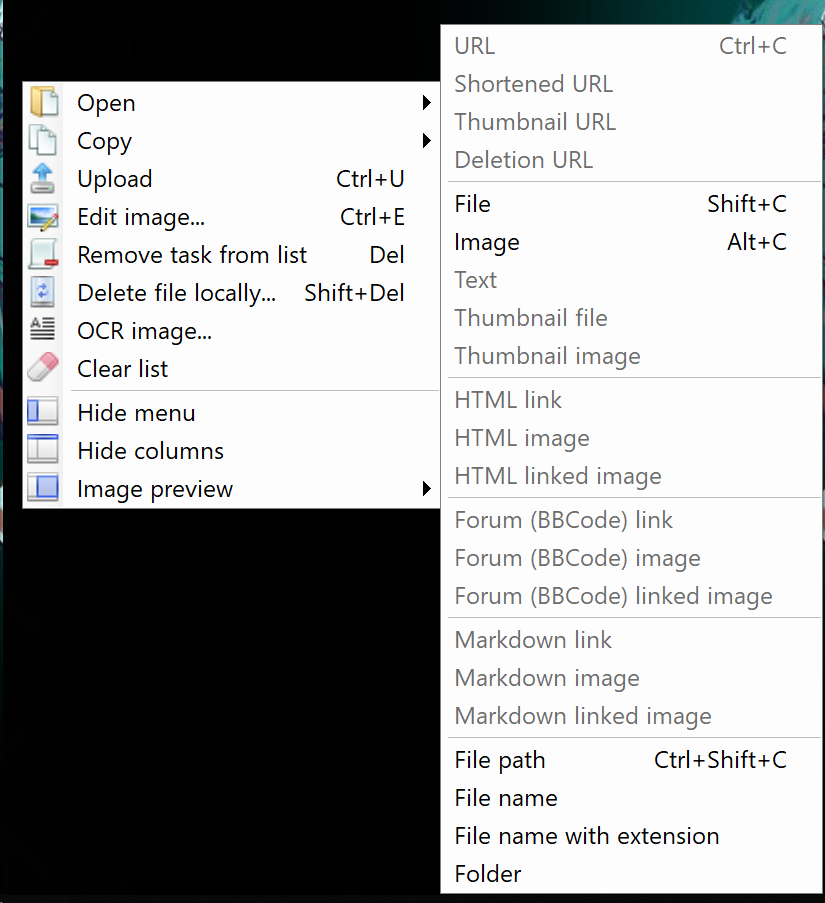
Task: Expand the Copy submenu arrow
Action: pos(427,141)
